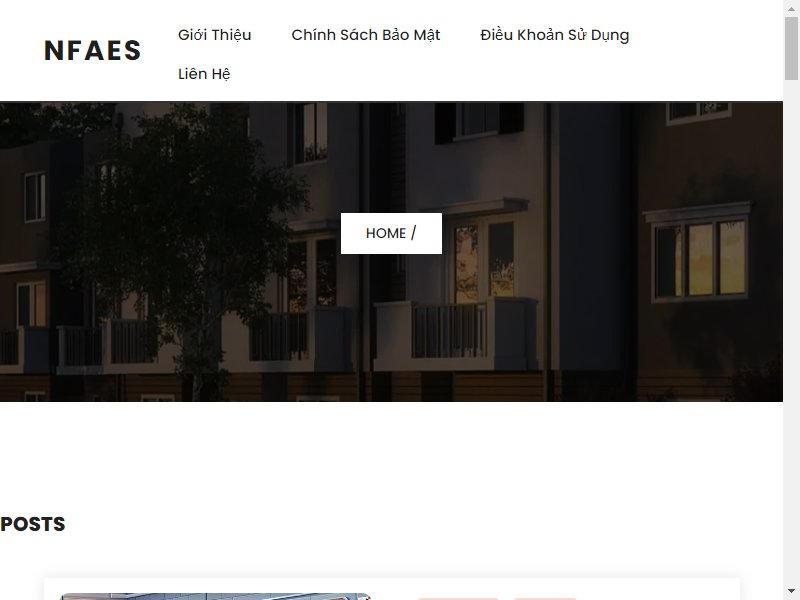This screenshot has width=800, height=600.
Task: Click the empty scrollbar track below thumb
Action: click(x=791, y=332)
